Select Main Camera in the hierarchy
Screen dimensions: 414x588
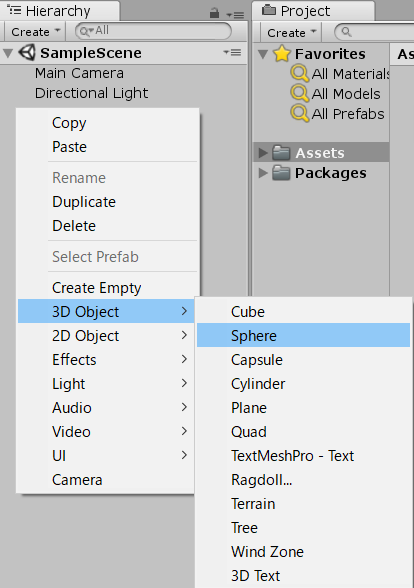click(79, 73)
